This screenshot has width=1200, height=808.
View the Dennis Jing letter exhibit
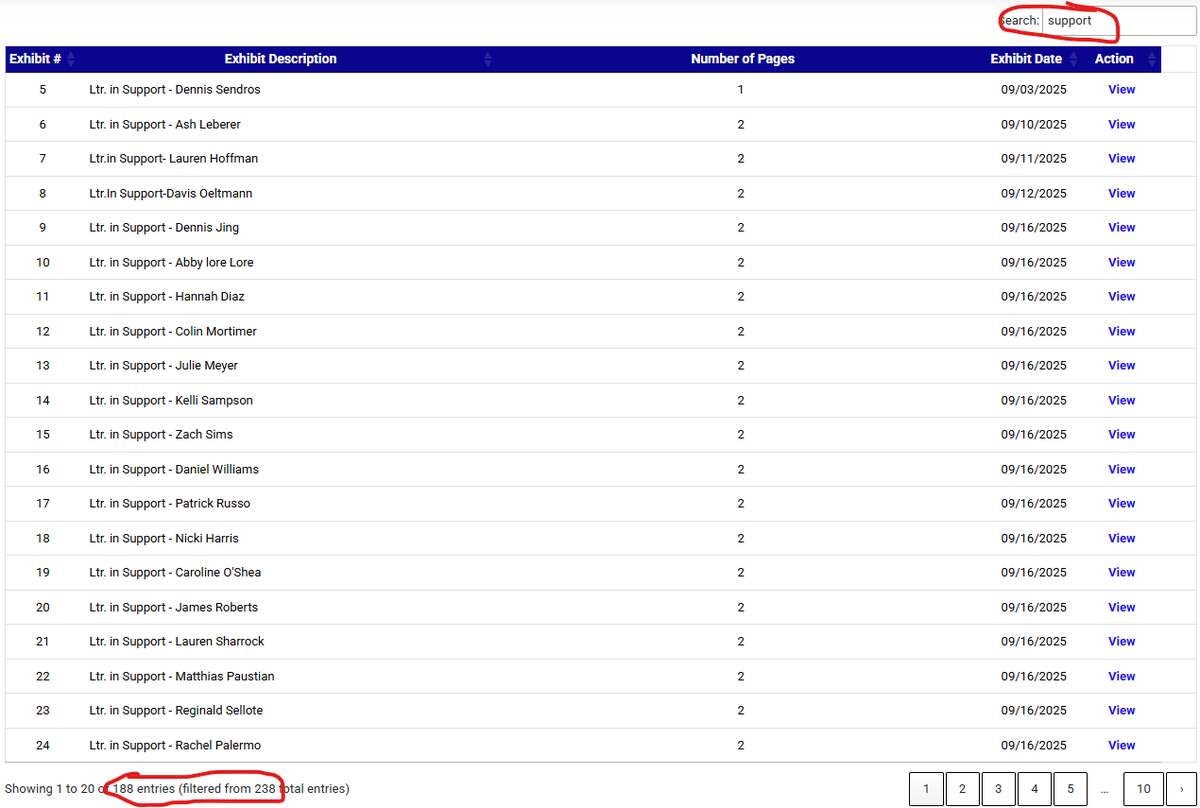coord(1121,228)
